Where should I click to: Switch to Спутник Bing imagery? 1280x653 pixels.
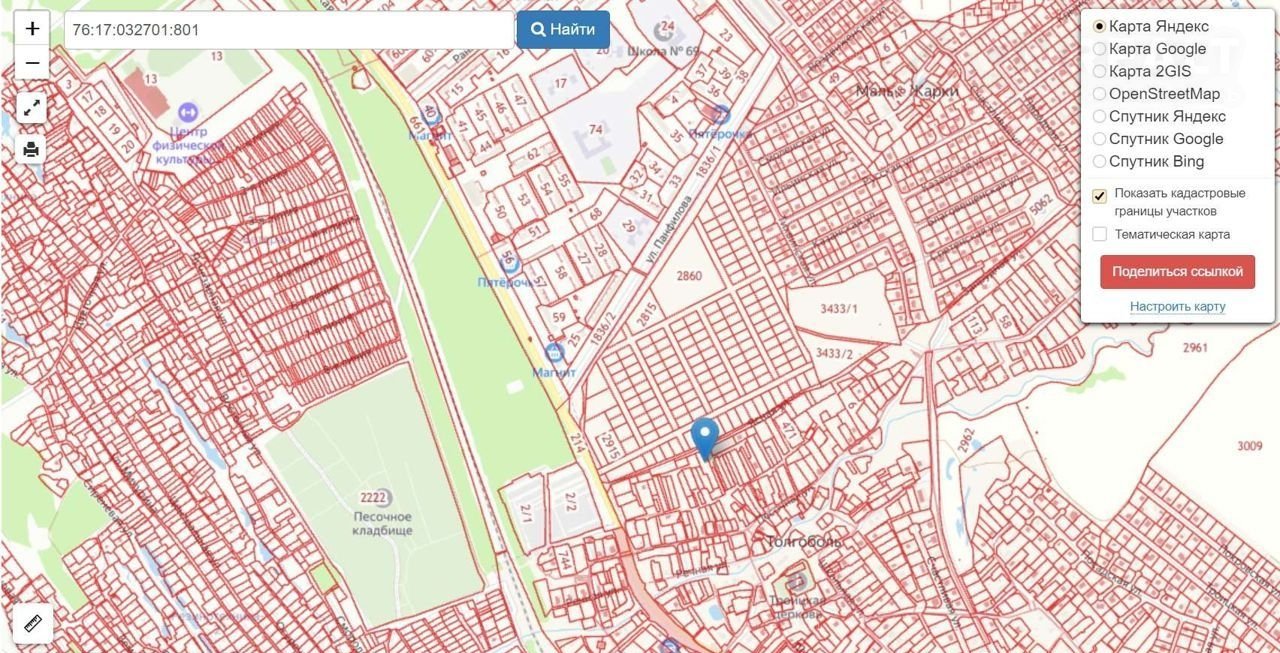pyautogui.click(x=1100, y=161)
